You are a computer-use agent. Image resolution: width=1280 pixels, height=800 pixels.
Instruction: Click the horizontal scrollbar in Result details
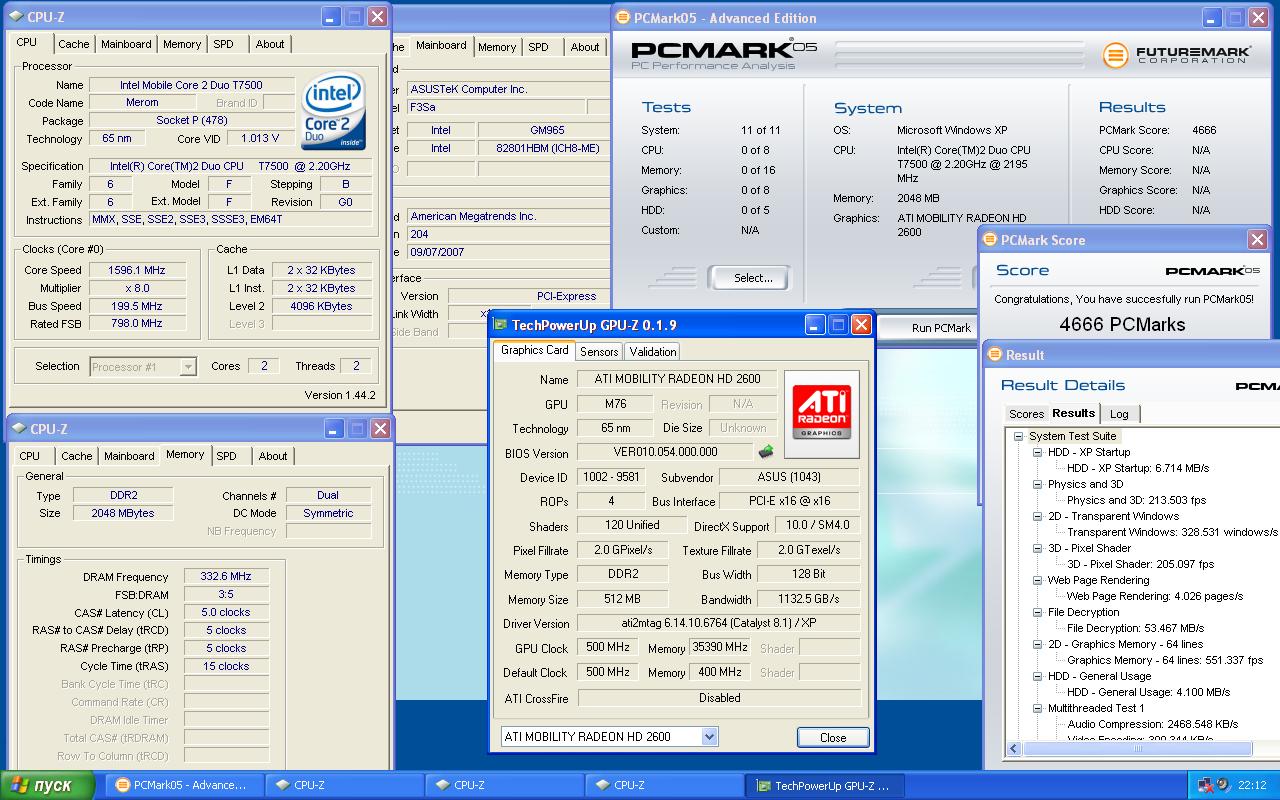(1137, 748)
